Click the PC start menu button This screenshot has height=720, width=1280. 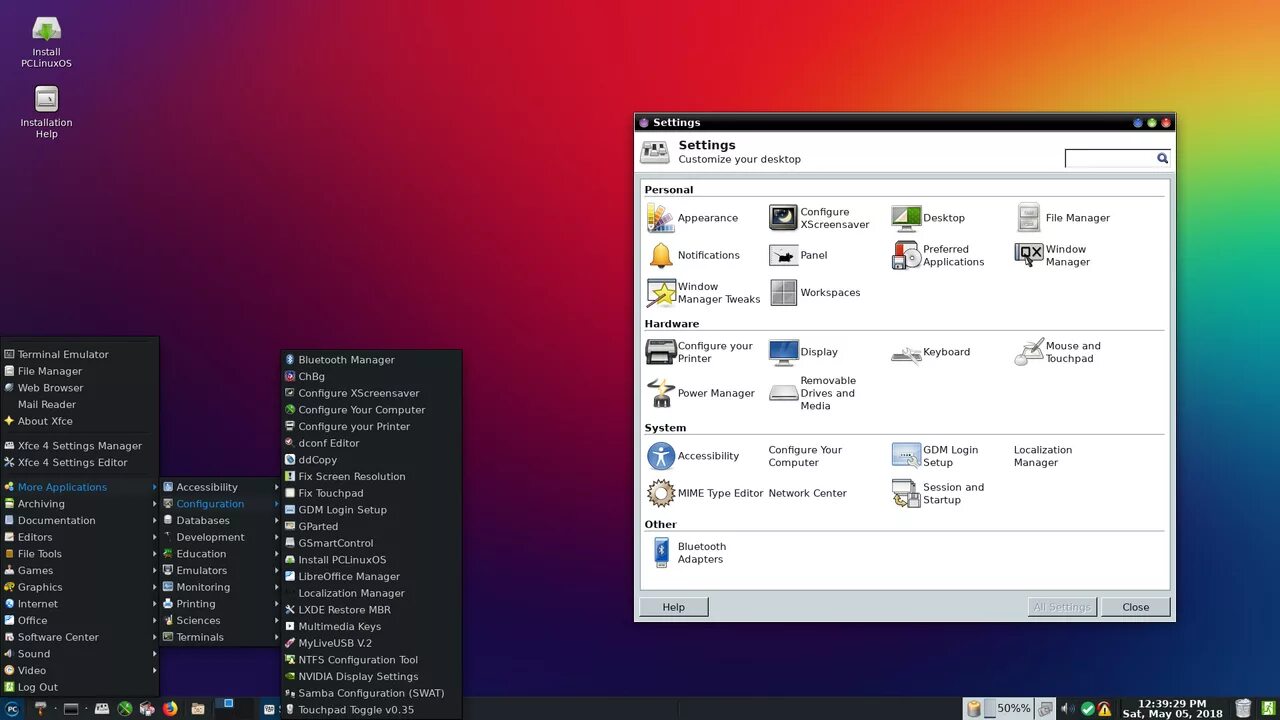coord(13,709)
